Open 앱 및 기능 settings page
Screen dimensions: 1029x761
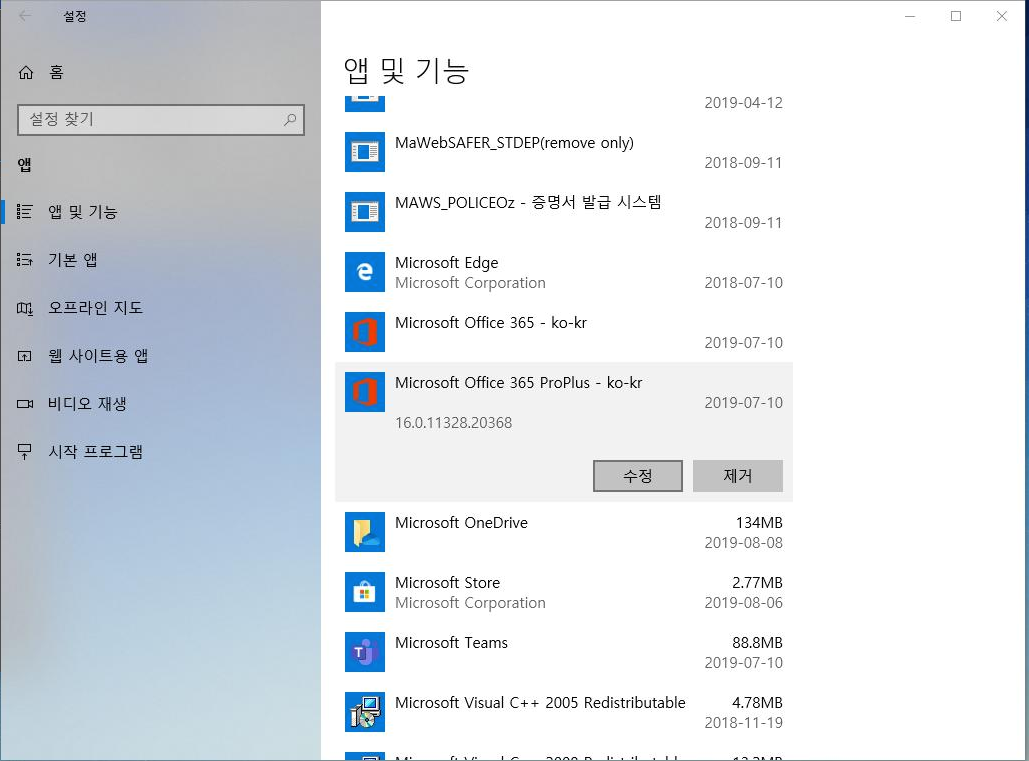(x=160, y=211)
